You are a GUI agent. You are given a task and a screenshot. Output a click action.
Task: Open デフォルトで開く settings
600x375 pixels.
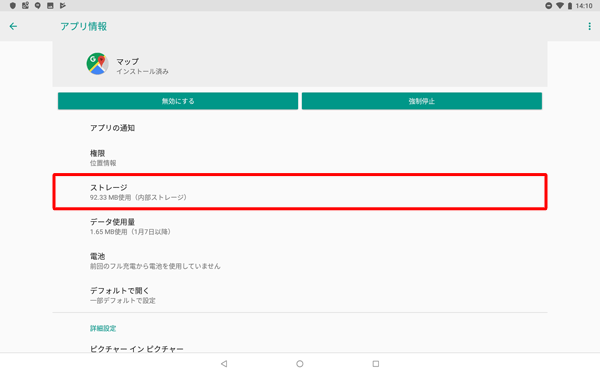coord(300,295)
